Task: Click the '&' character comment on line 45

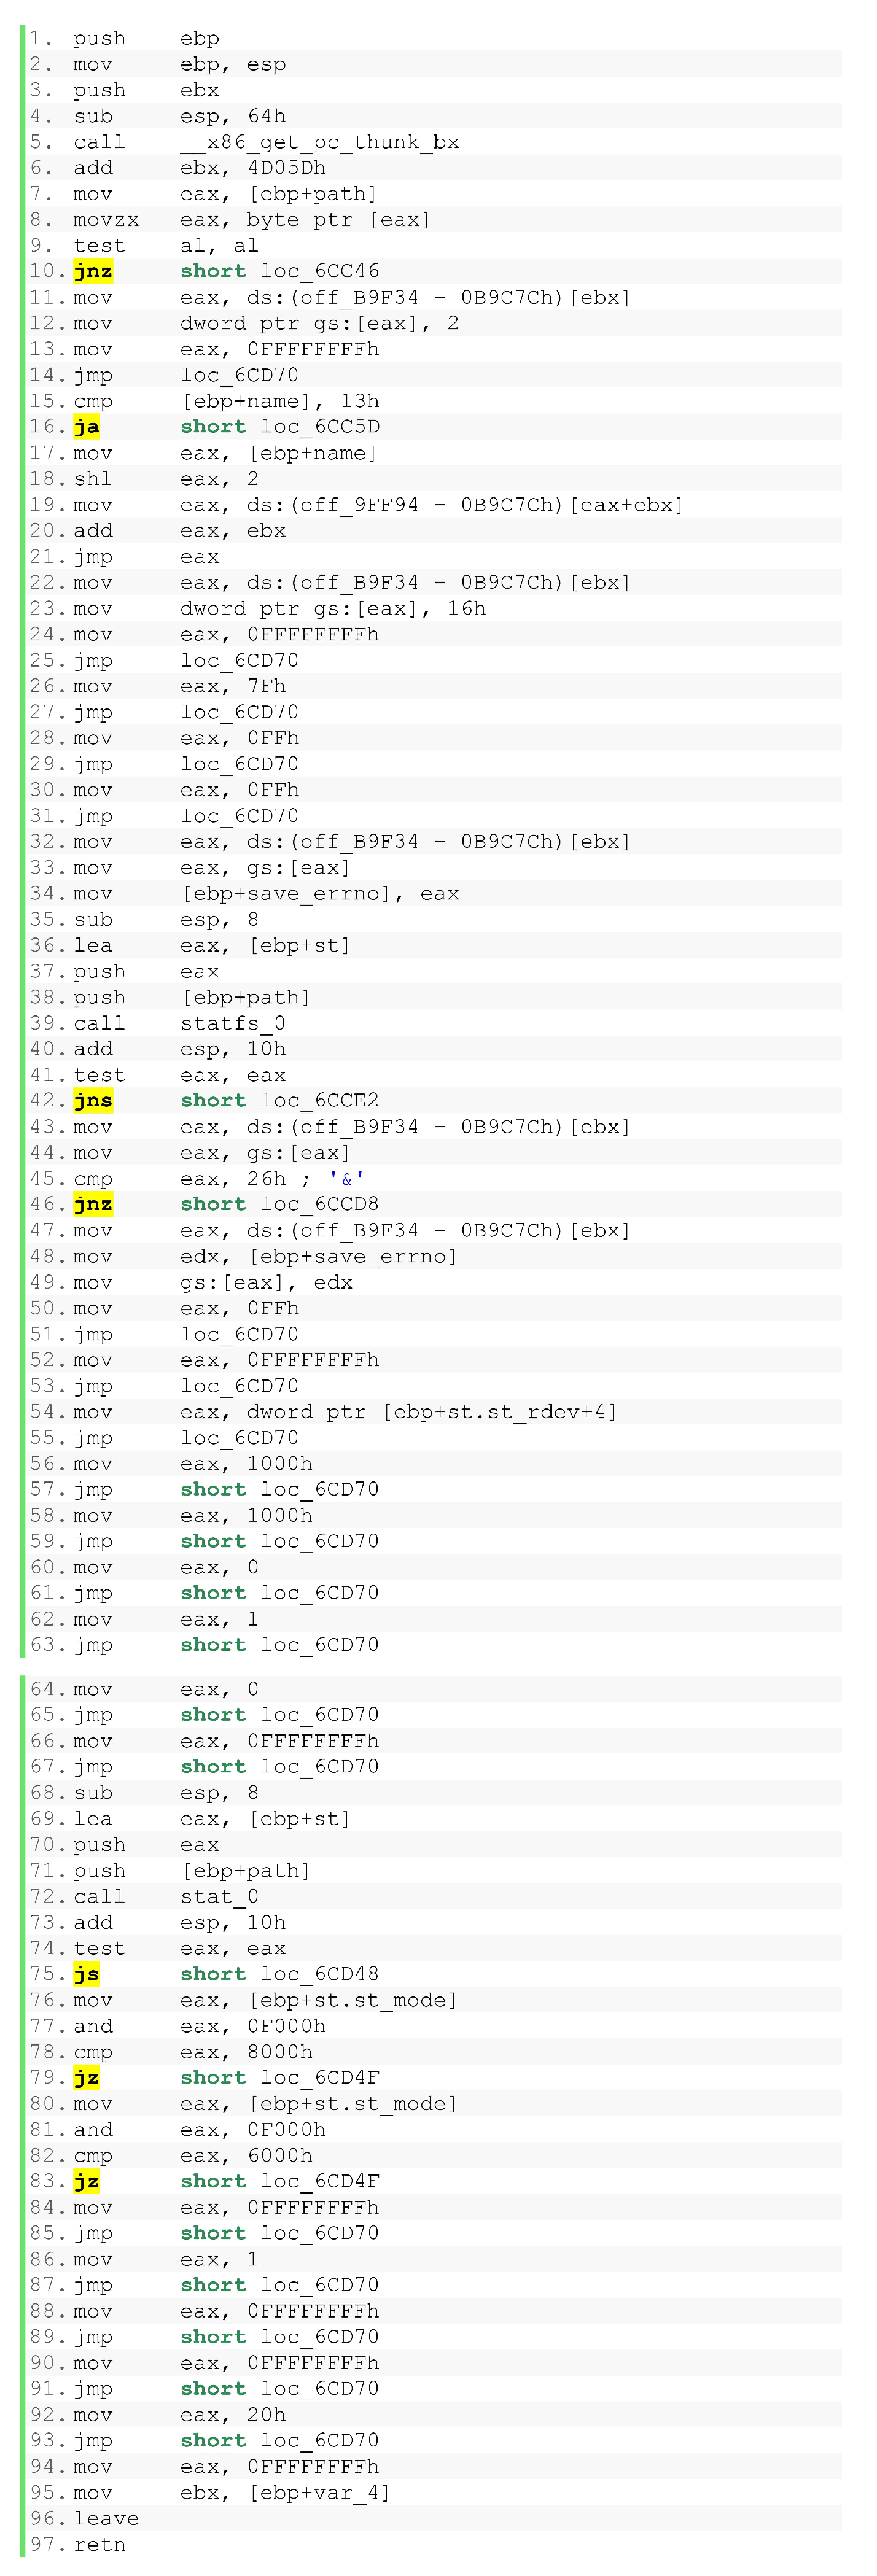Action: [x=346, y=1179]
